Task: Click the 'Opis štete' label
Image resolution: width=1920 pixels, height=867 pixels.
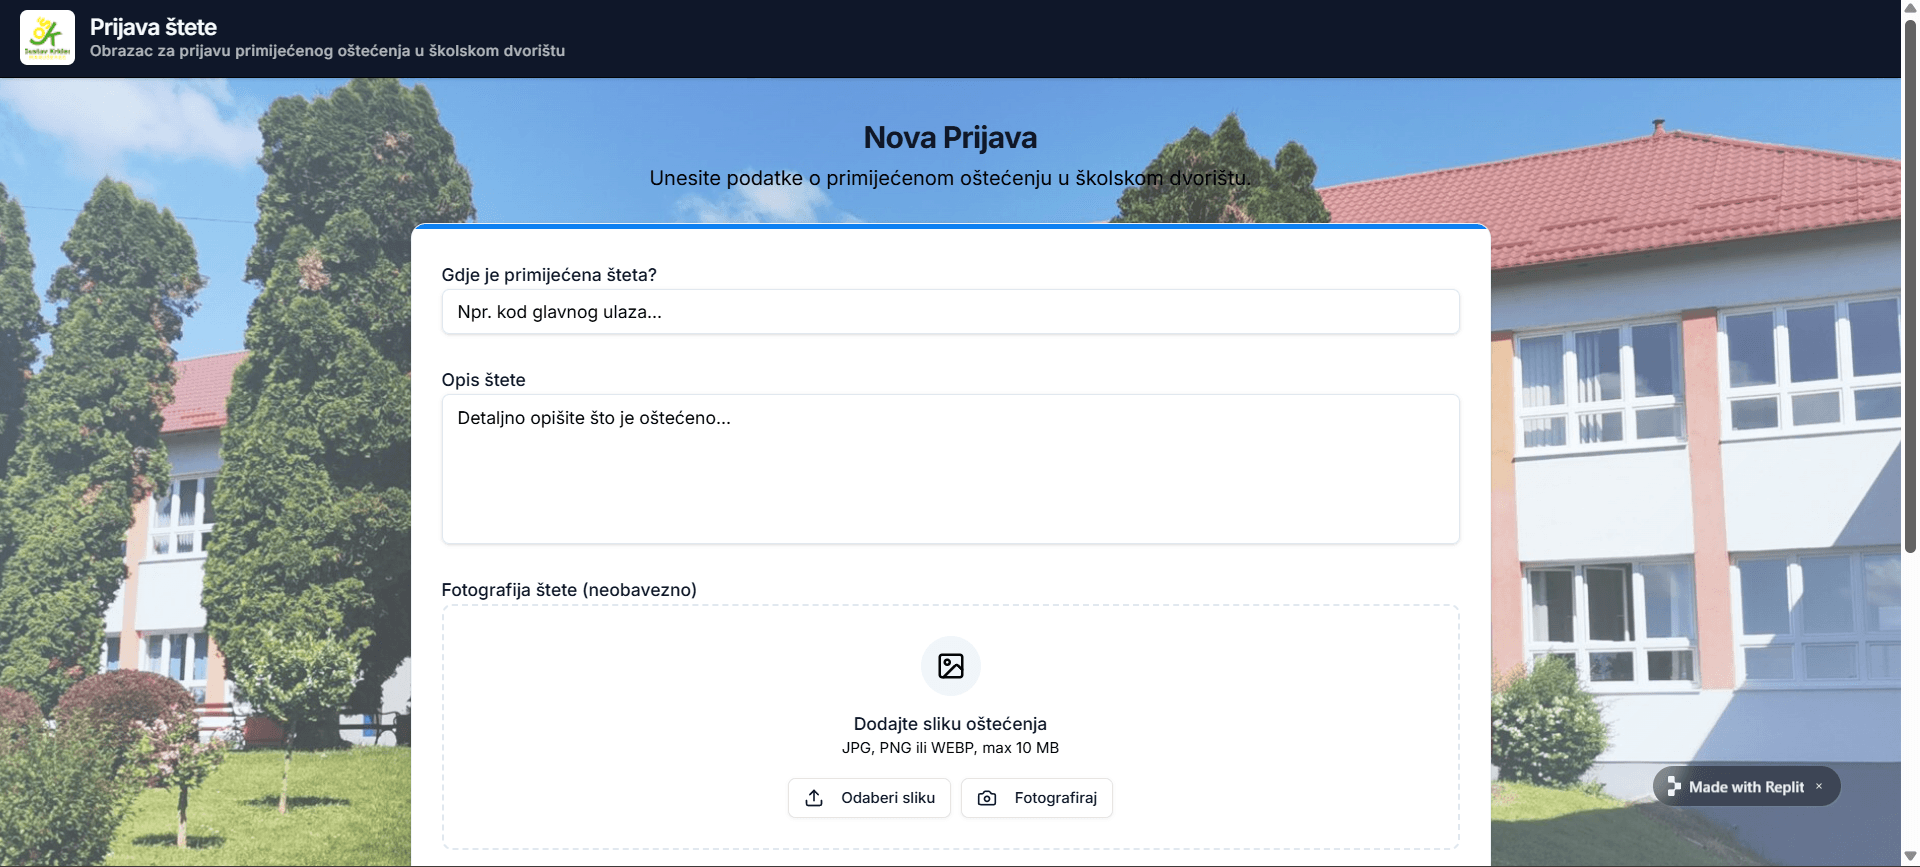Action: pyautogui.click(x=483, y=380)
